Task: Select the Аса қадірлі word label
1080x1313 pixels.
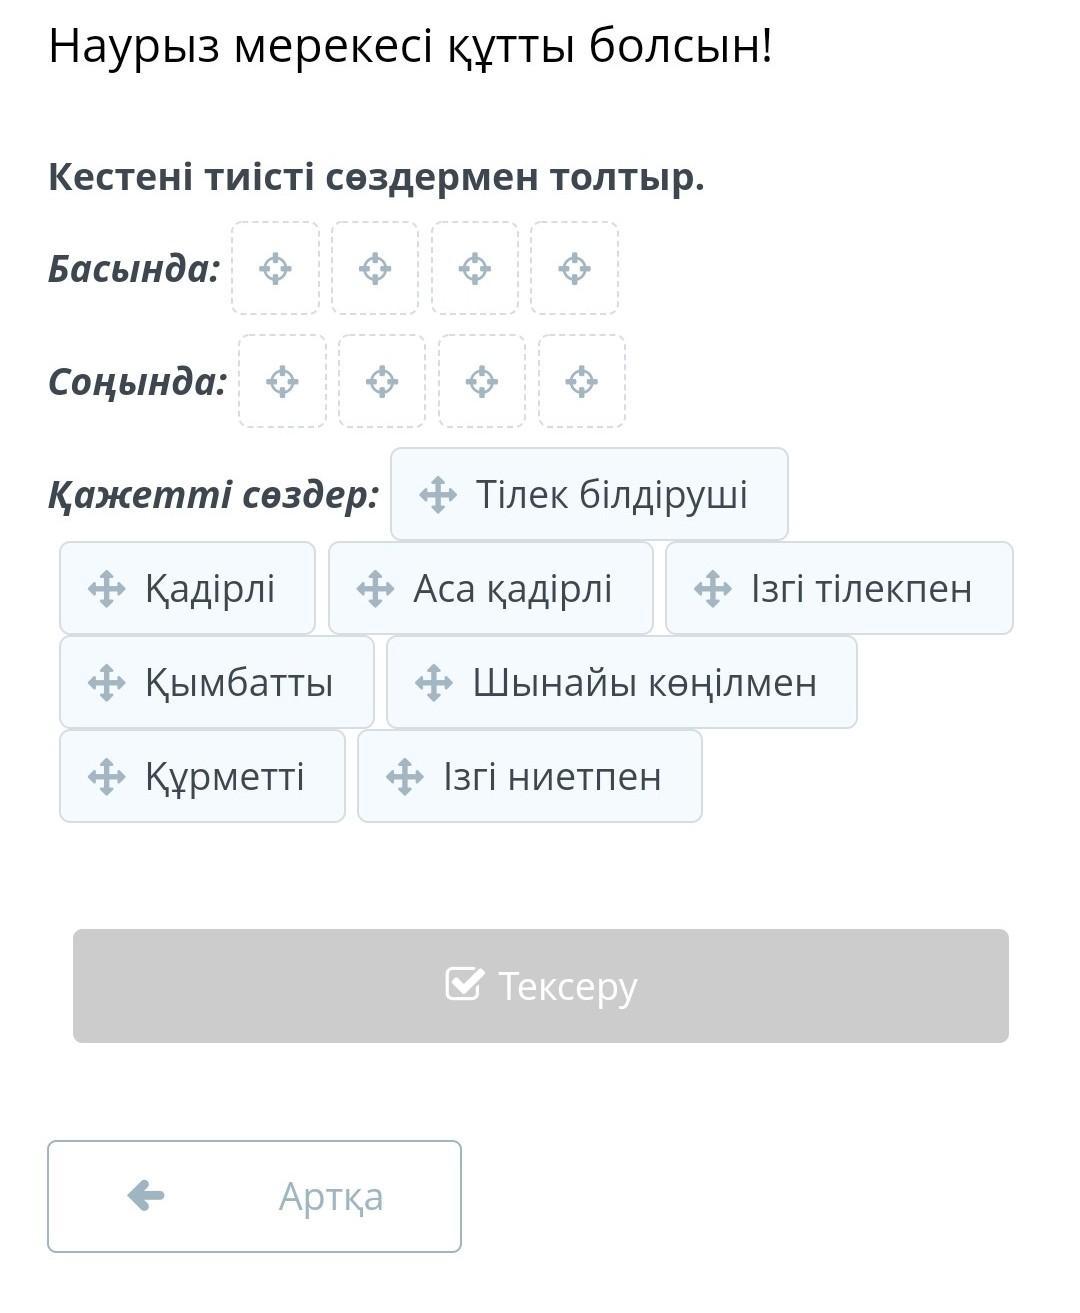Action: pyautogui.click(x=512, y=589)
